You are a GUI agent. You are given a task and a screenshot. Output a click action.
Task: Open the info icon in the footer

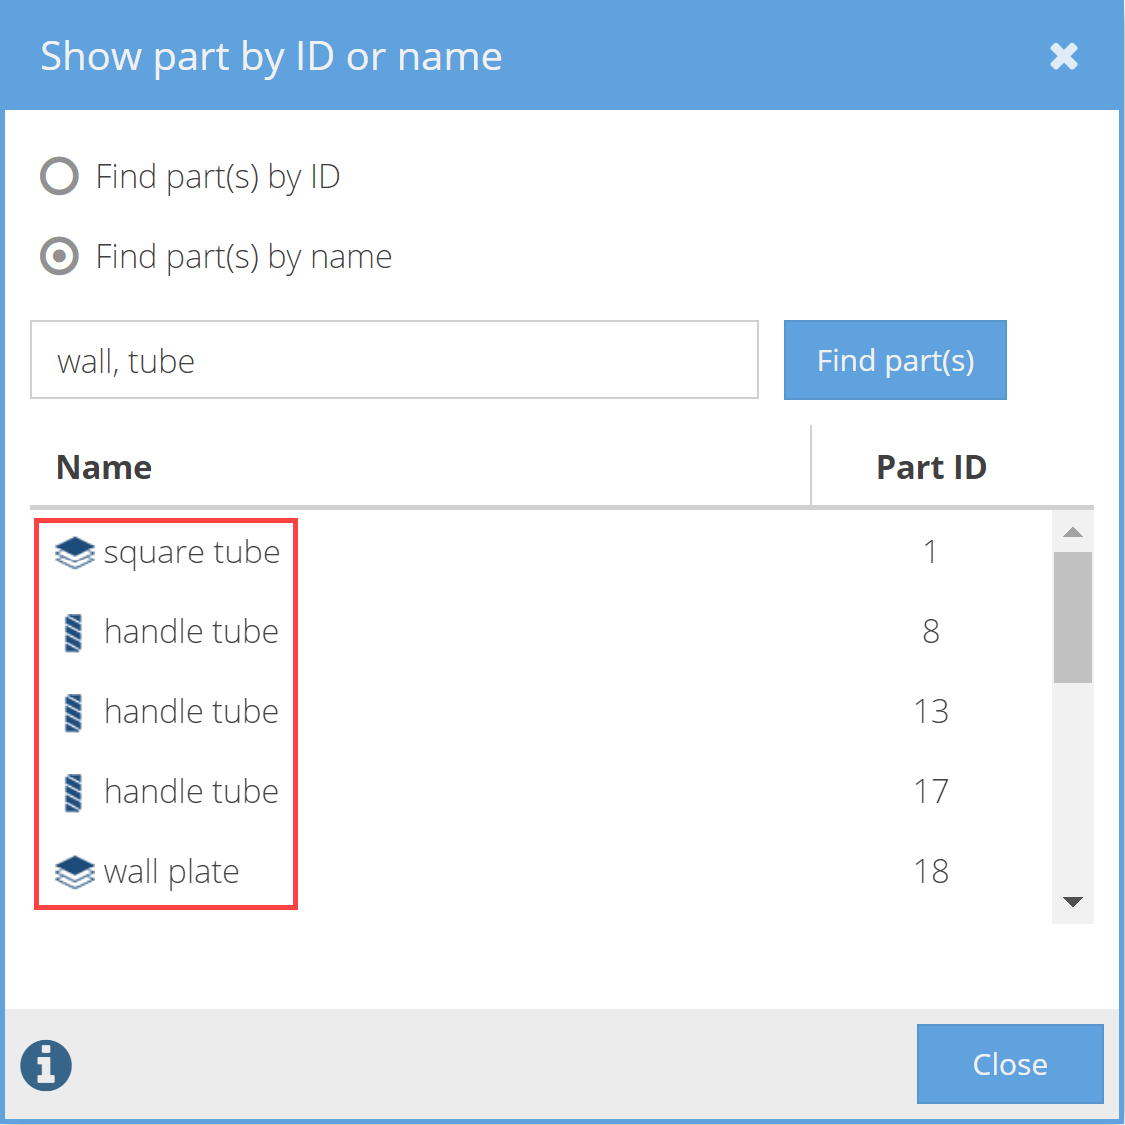46,1064
